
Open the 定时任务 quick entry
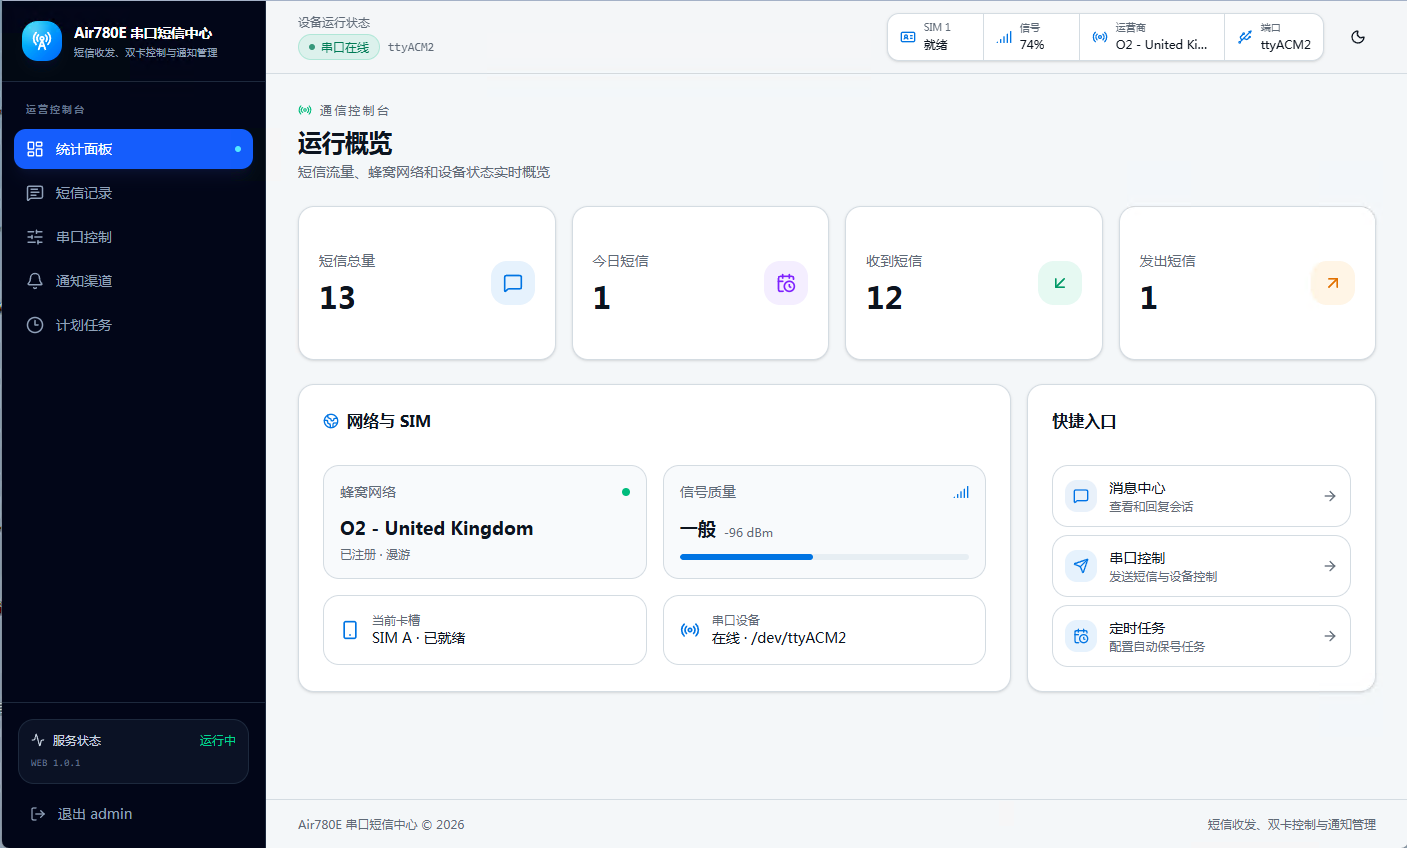tap(1201, 636)
